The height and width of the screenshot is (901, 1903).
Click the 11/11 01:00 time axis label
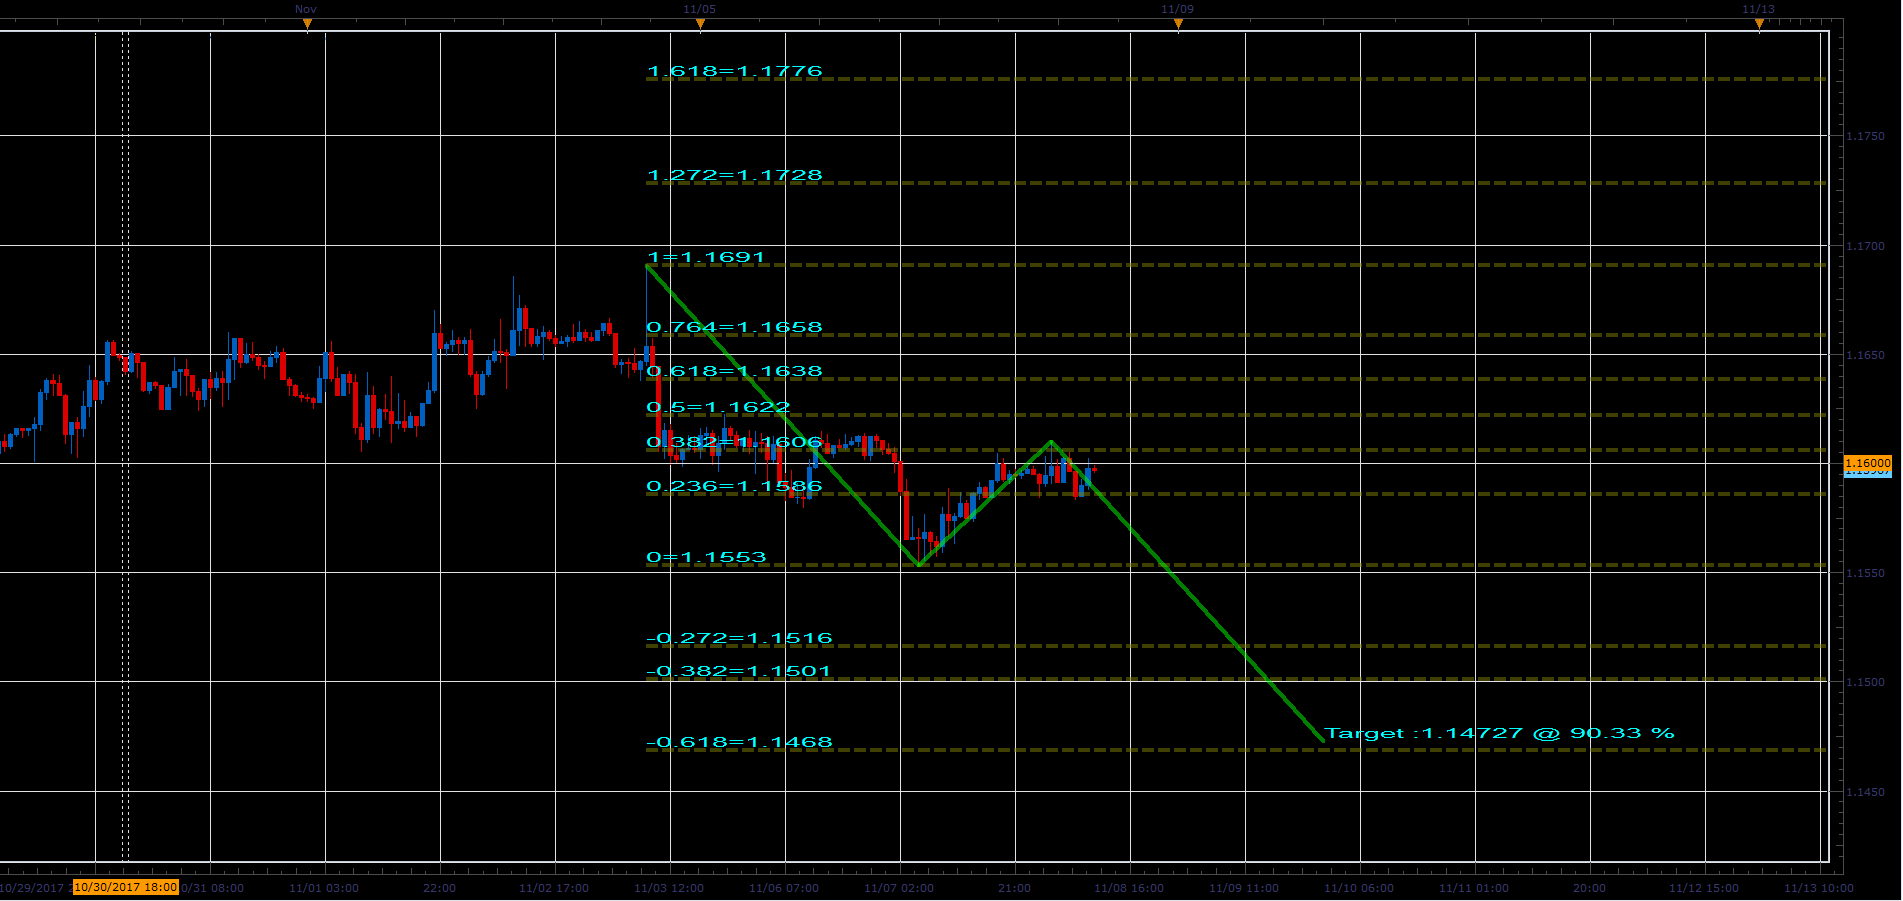tap(1474, 888)
